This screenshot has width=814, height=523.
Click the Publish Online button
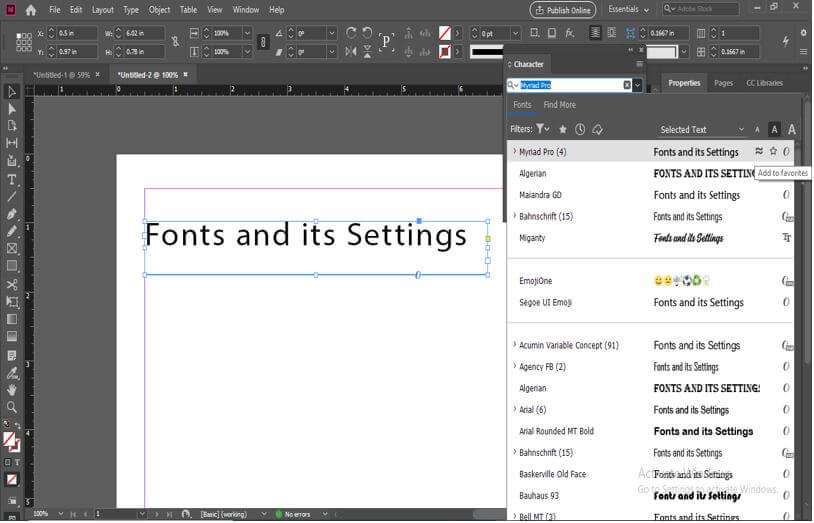point(562,10)
